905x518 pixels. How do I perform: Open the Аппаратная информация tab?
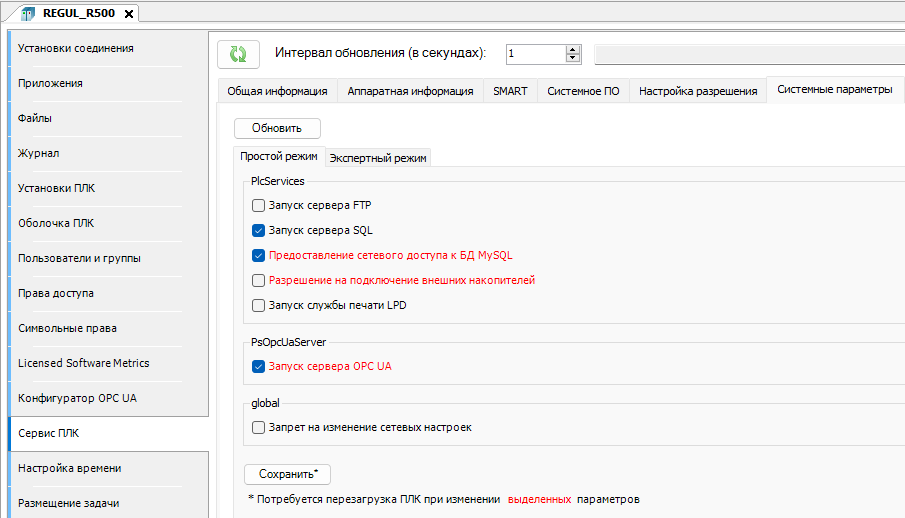click(410, 91)
